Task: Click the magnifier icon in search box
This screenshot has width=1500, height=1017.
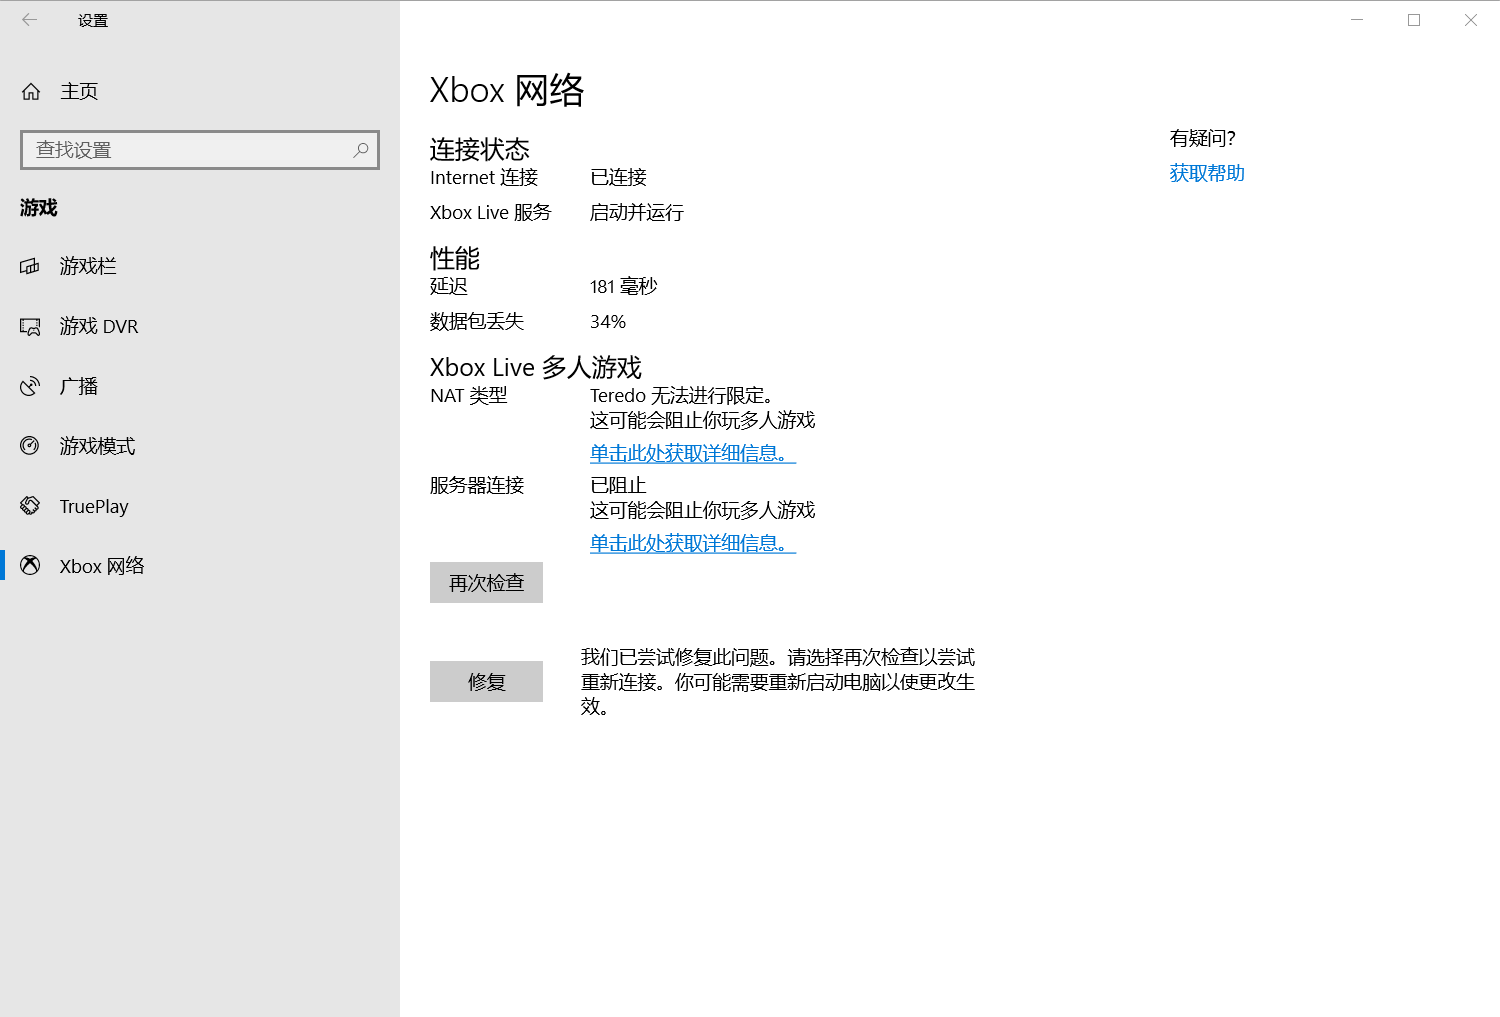Action: pos(361,150)
